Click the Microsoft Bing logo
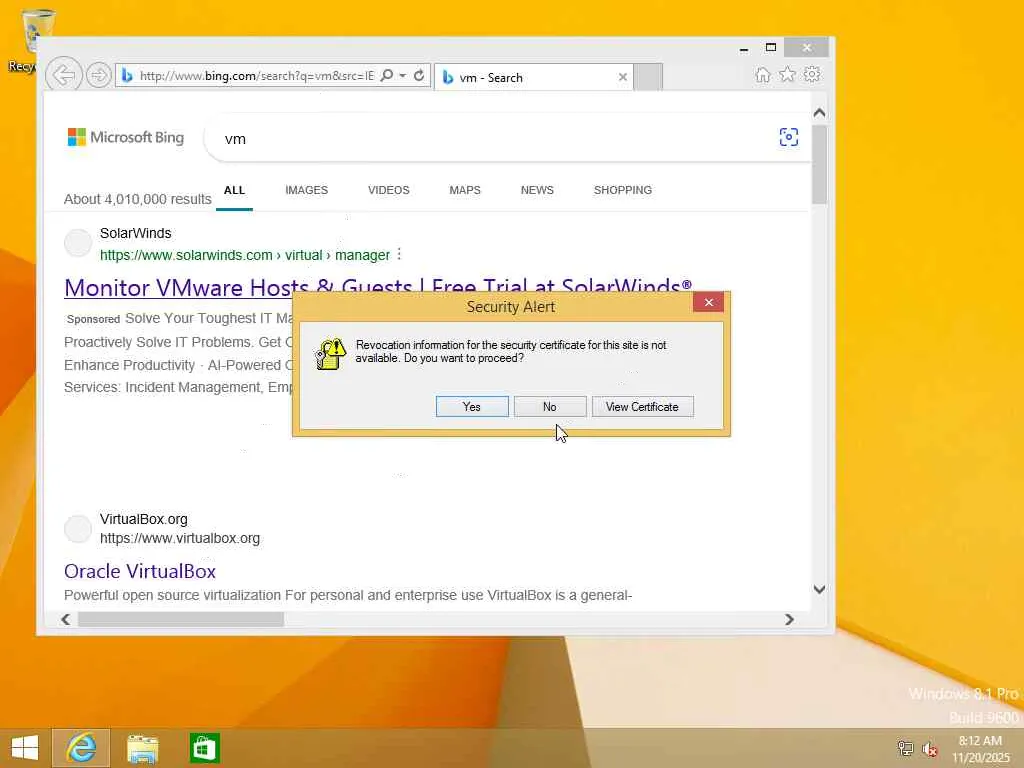The height and width of the screenshot is (768, 1024). [126, 137]
